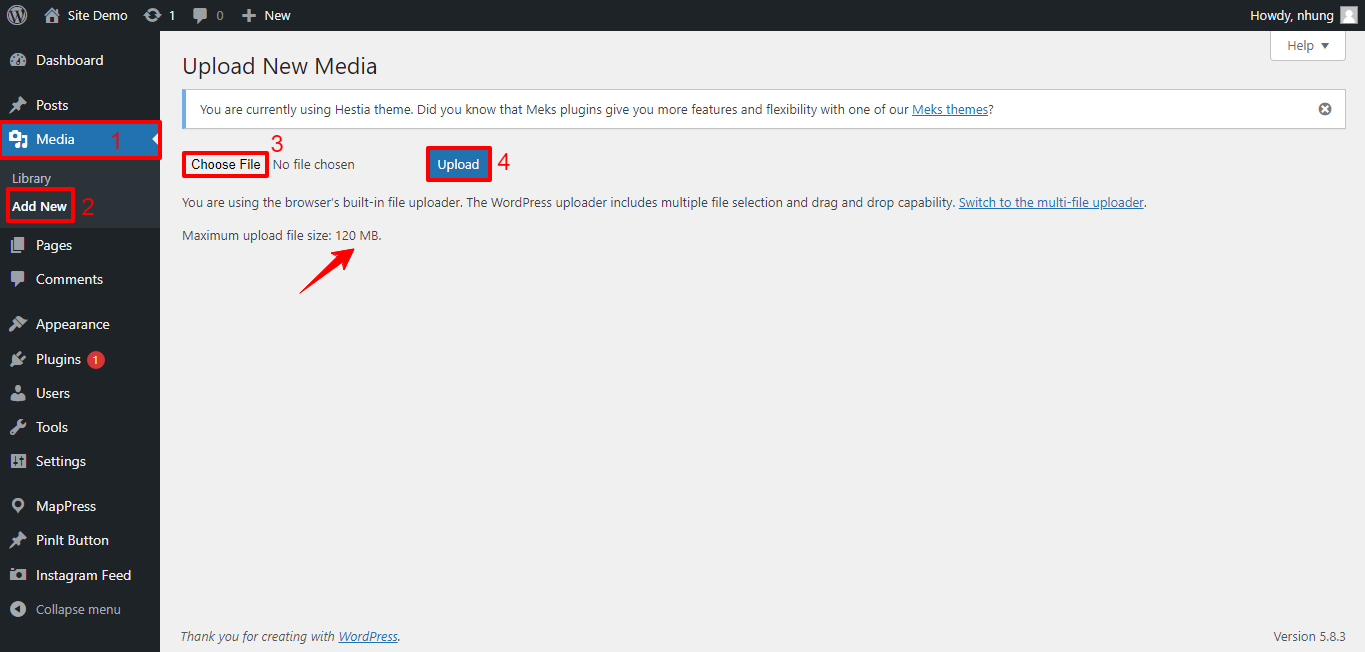Click the Pinlt Button sidebar icon
The height and width of the screenshot is (652, 1365).
pyautogui.click(x=20, y=540)
